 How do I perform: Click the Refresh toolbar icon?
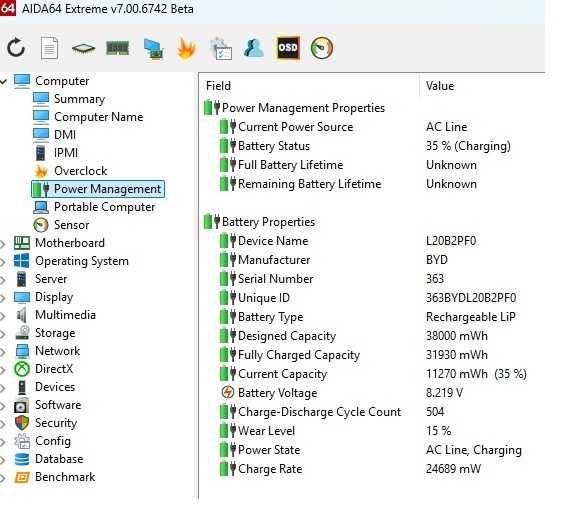click(16, 48)
